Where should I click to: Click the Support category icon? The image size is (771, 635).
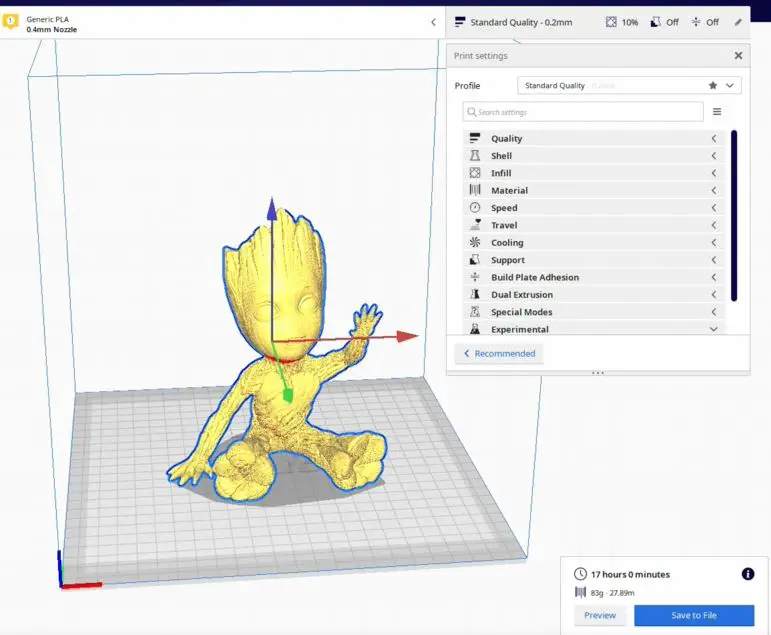pyautogui.click(x=474, y=259)
